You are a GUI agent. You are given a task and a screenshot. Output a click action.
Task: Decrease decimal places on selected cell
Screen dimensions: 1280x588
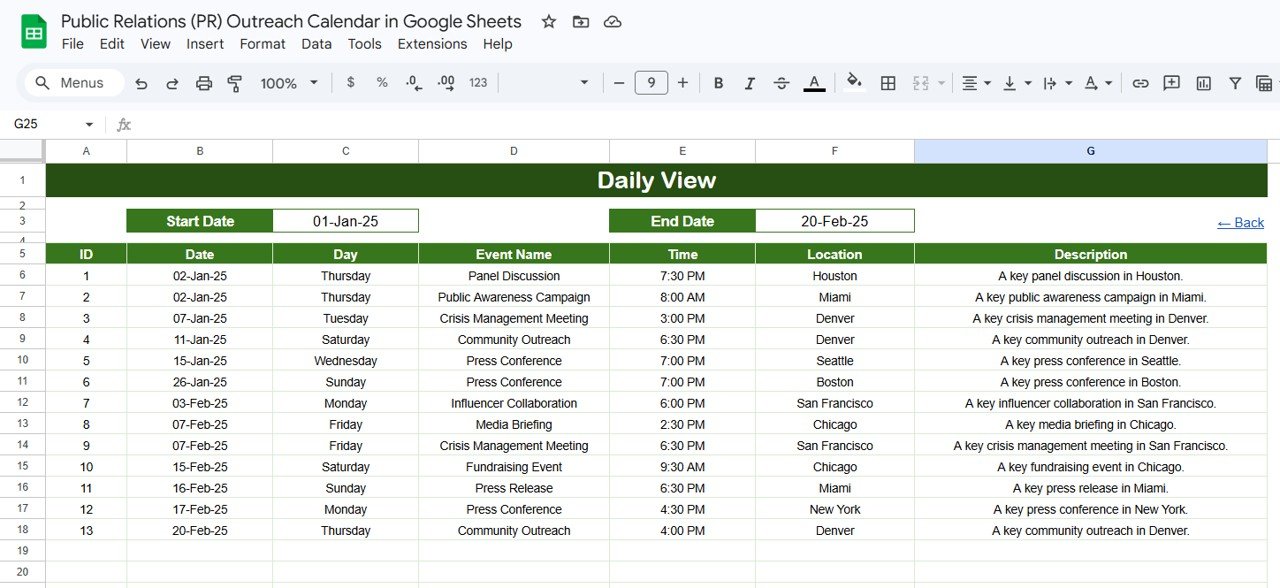coord(413,83)
